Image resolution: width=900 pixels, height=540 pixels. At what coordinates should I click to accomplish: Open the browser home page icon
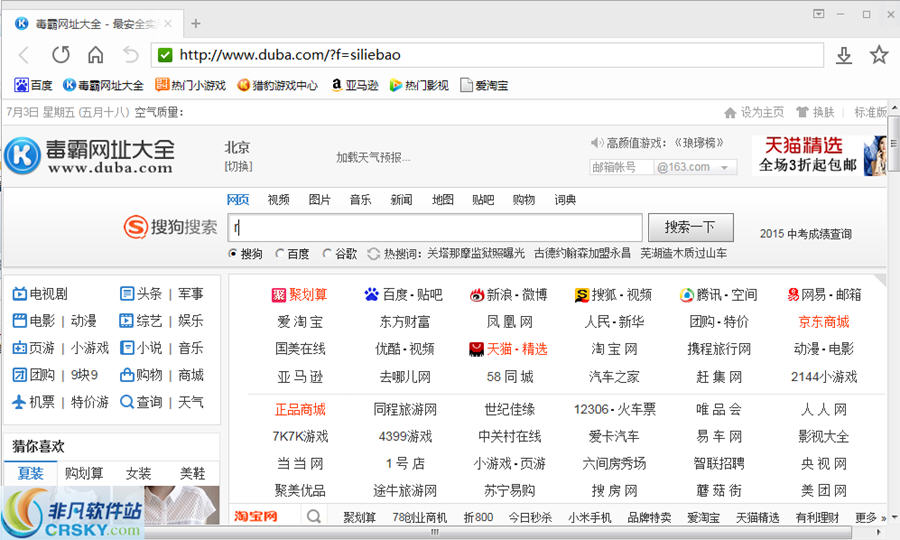pos(95,55)
